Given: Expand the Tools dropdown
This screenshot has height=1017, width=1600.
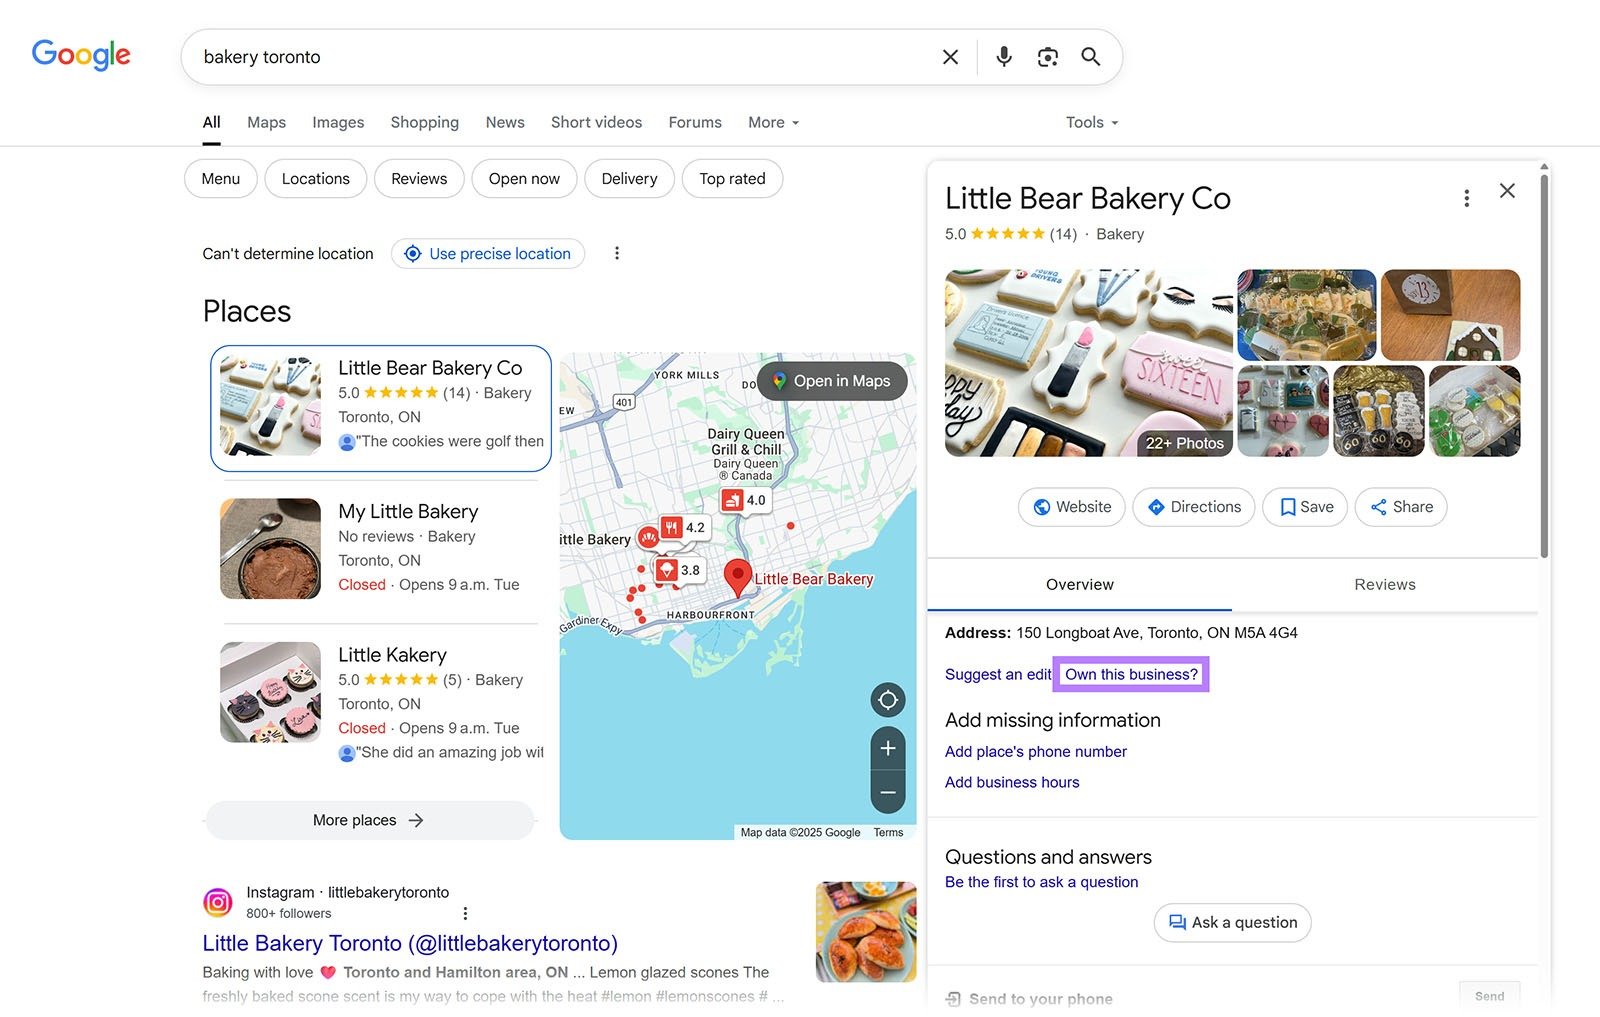Looking at the screenshot, I should [1090, 122].
